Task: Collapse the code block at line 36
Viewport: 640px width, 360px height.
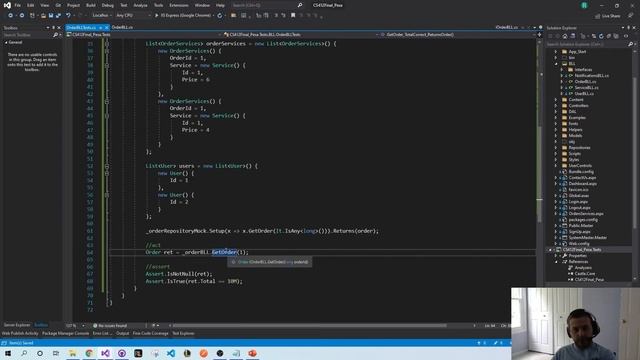Action: [x=107, y=51]
